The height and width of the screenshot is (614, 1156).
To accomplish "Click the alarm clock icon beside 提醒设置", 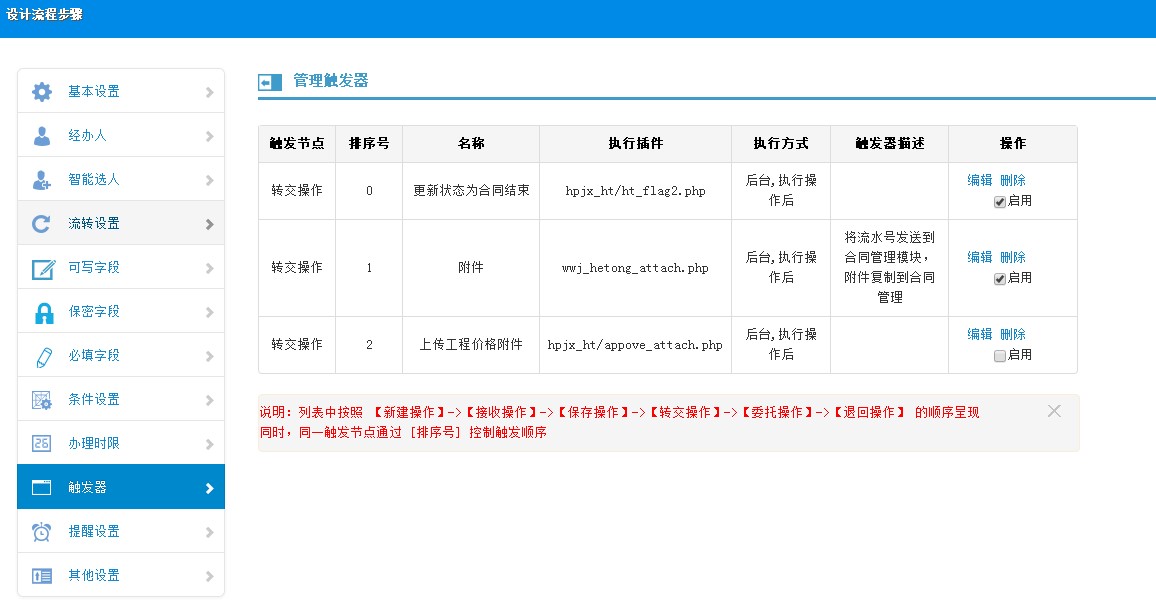I will (42, 531).
